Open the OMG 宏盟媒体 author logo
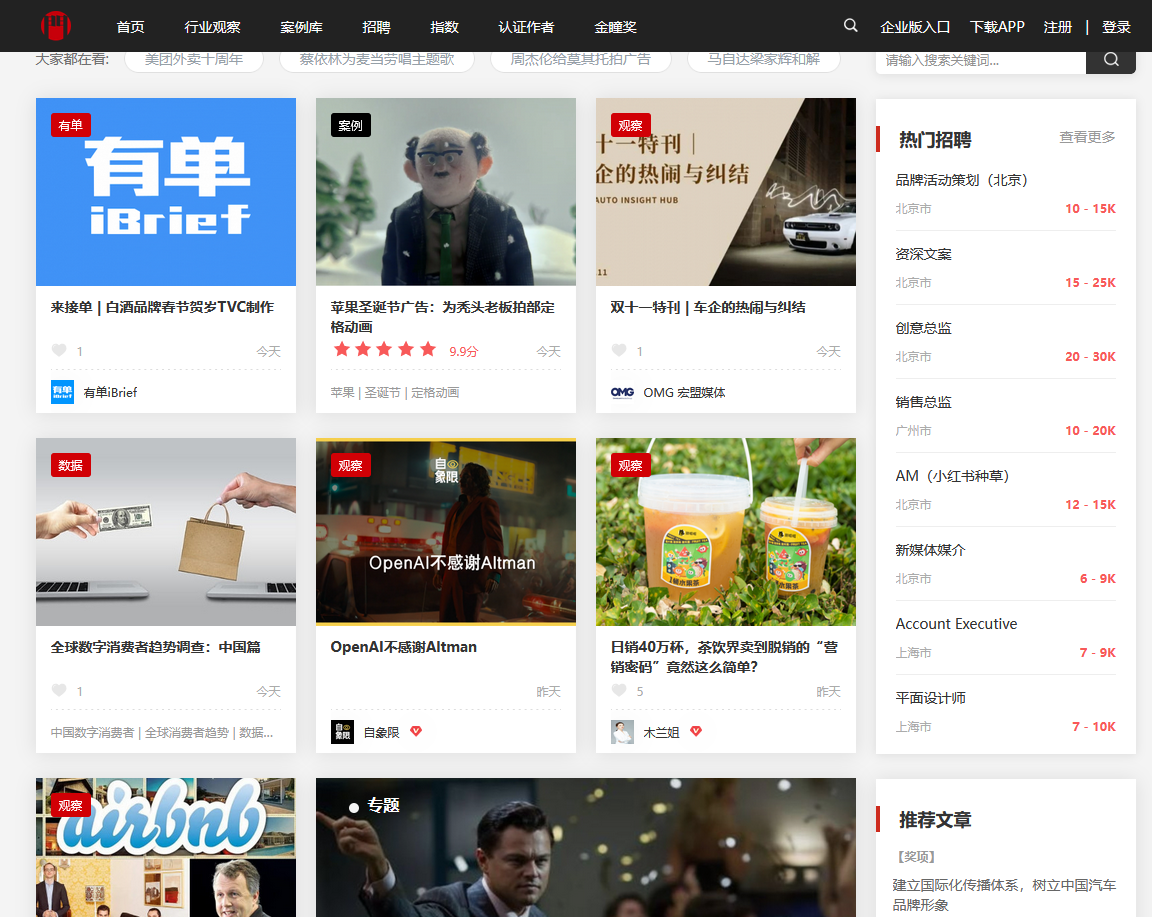The image size is (1152, 917). point(622,392)
